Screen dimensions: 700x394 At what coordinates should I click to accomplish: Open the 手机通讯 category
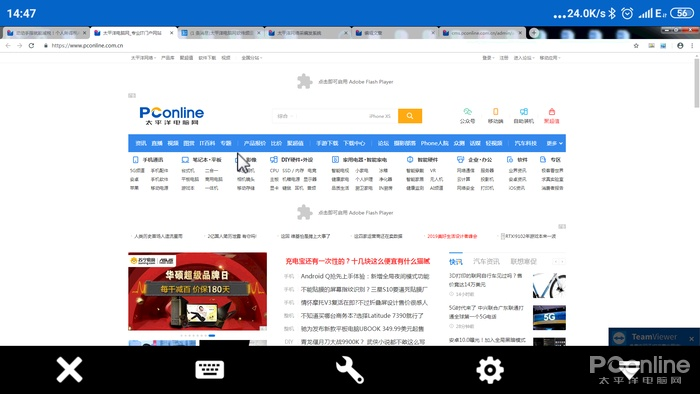click(x=148, y=159)
